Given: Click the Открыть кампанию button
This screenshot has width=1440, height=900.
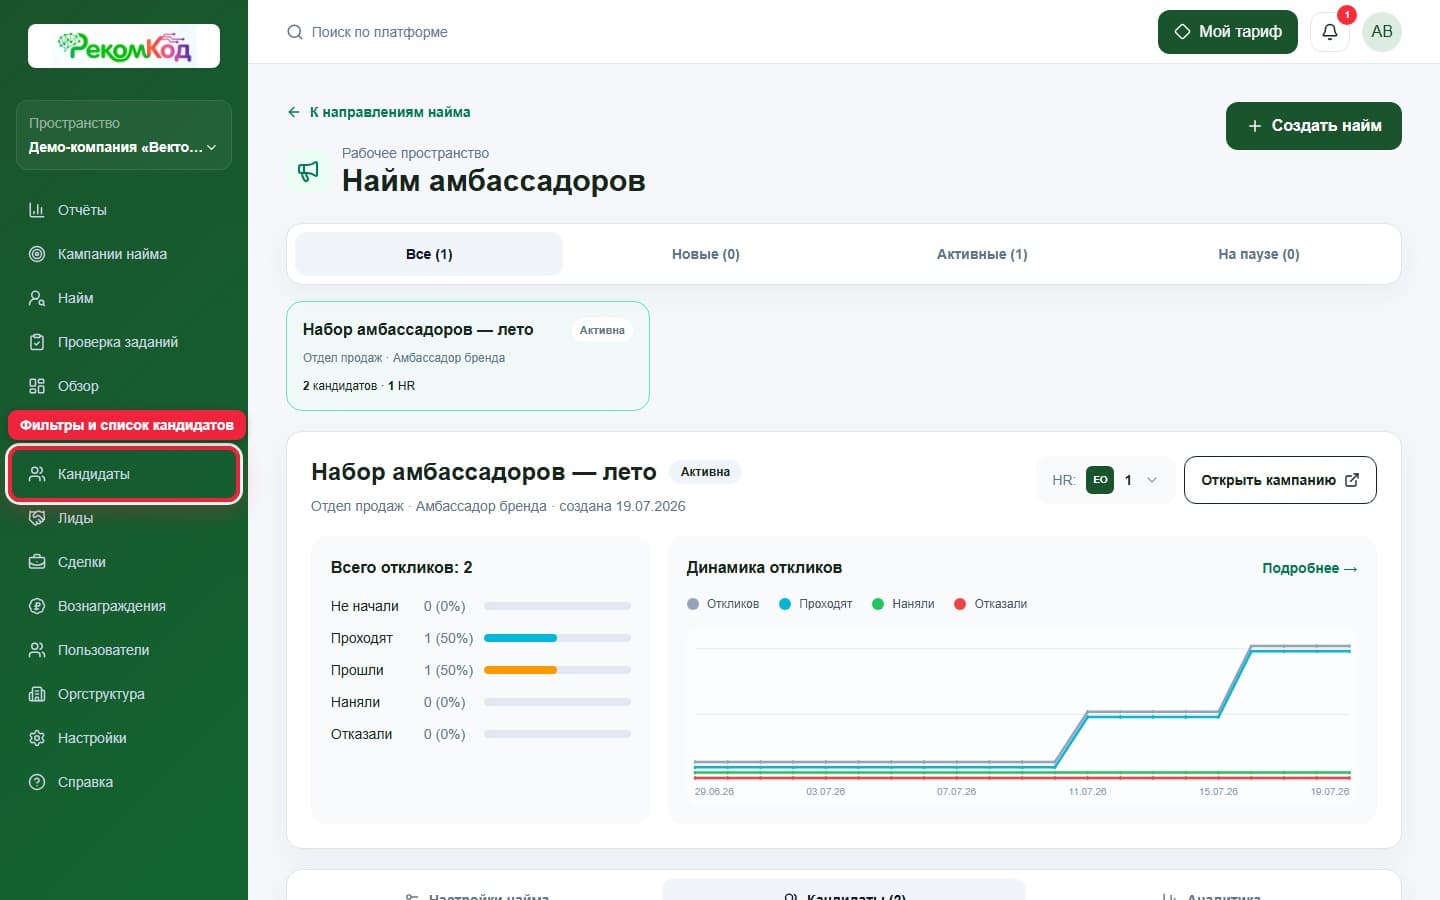Looking at the screenshot, I should point(1280,480).
